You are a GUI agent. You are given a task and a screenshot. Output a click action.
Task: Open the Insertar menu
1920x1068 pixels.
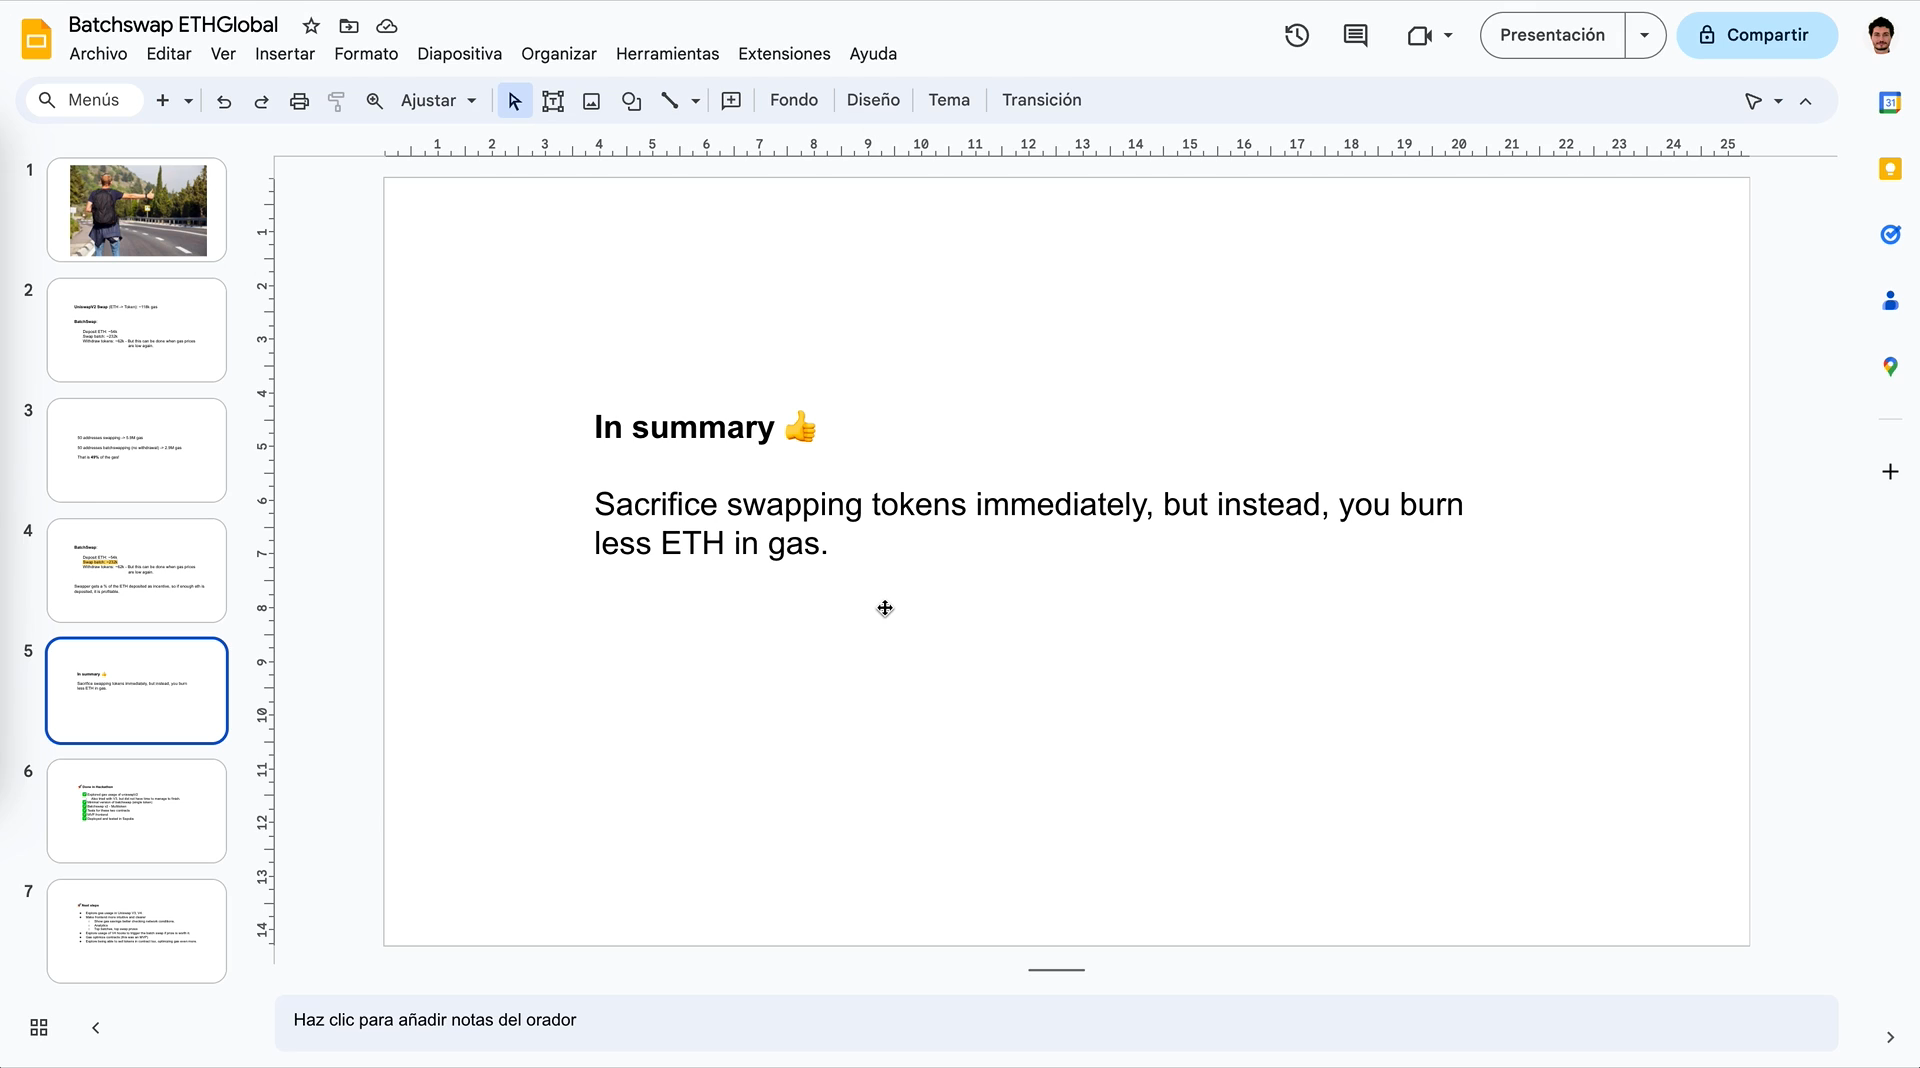285,54
